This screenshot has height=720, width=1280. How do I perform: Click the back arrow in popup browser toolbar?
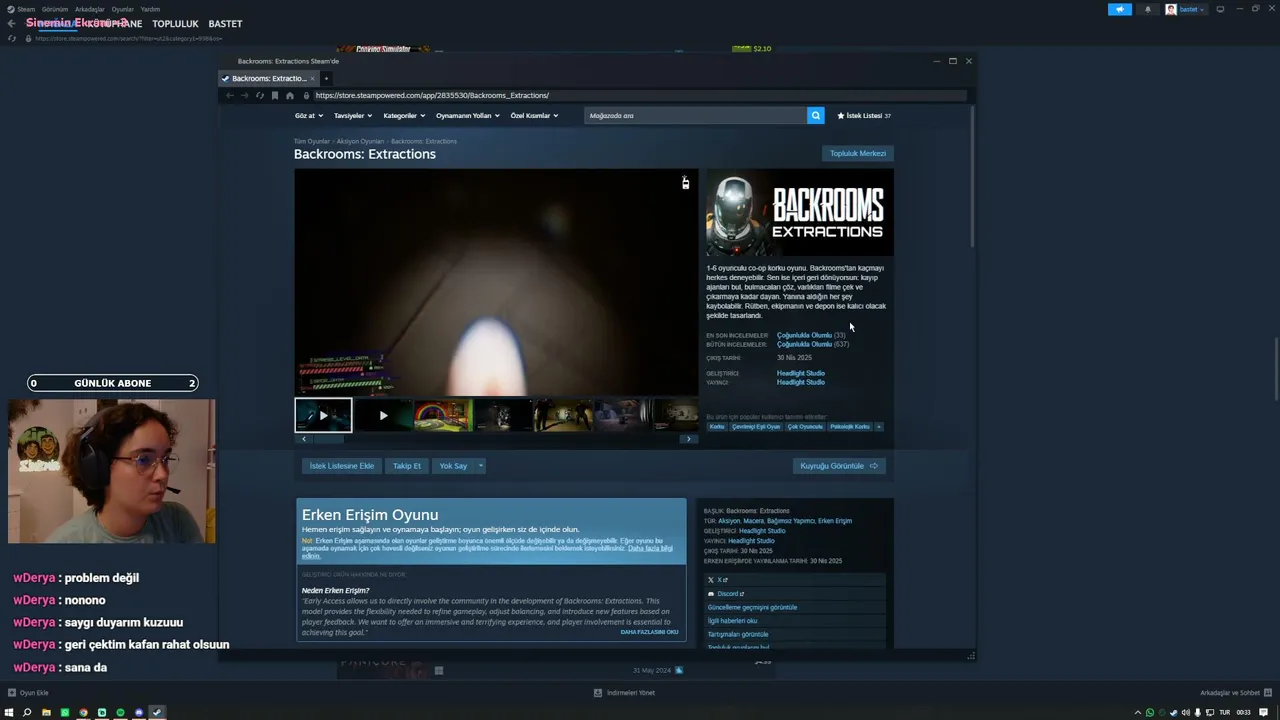coord(229,95)
